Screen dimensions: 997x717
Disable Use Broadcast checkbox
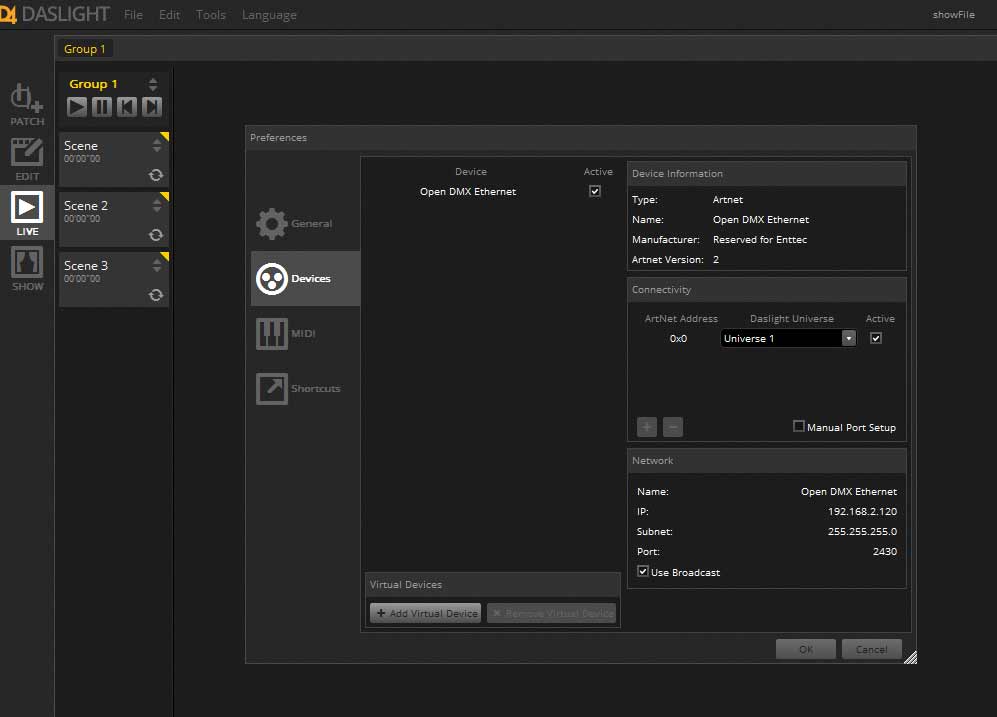[x=643, y=571]
